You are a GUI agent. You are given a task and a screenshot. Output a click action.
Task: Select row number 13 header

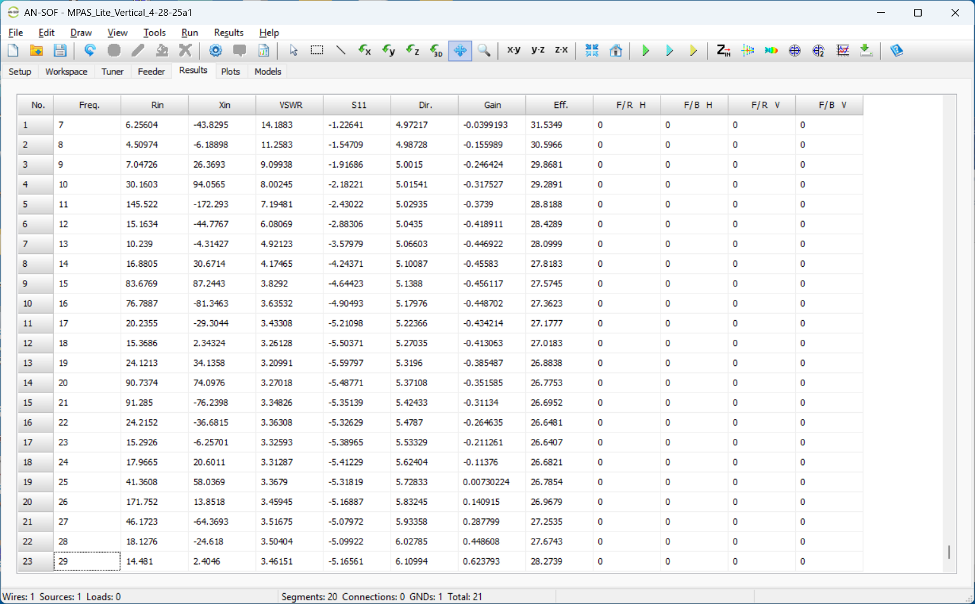pyautogui.click(x=36, y=363)
